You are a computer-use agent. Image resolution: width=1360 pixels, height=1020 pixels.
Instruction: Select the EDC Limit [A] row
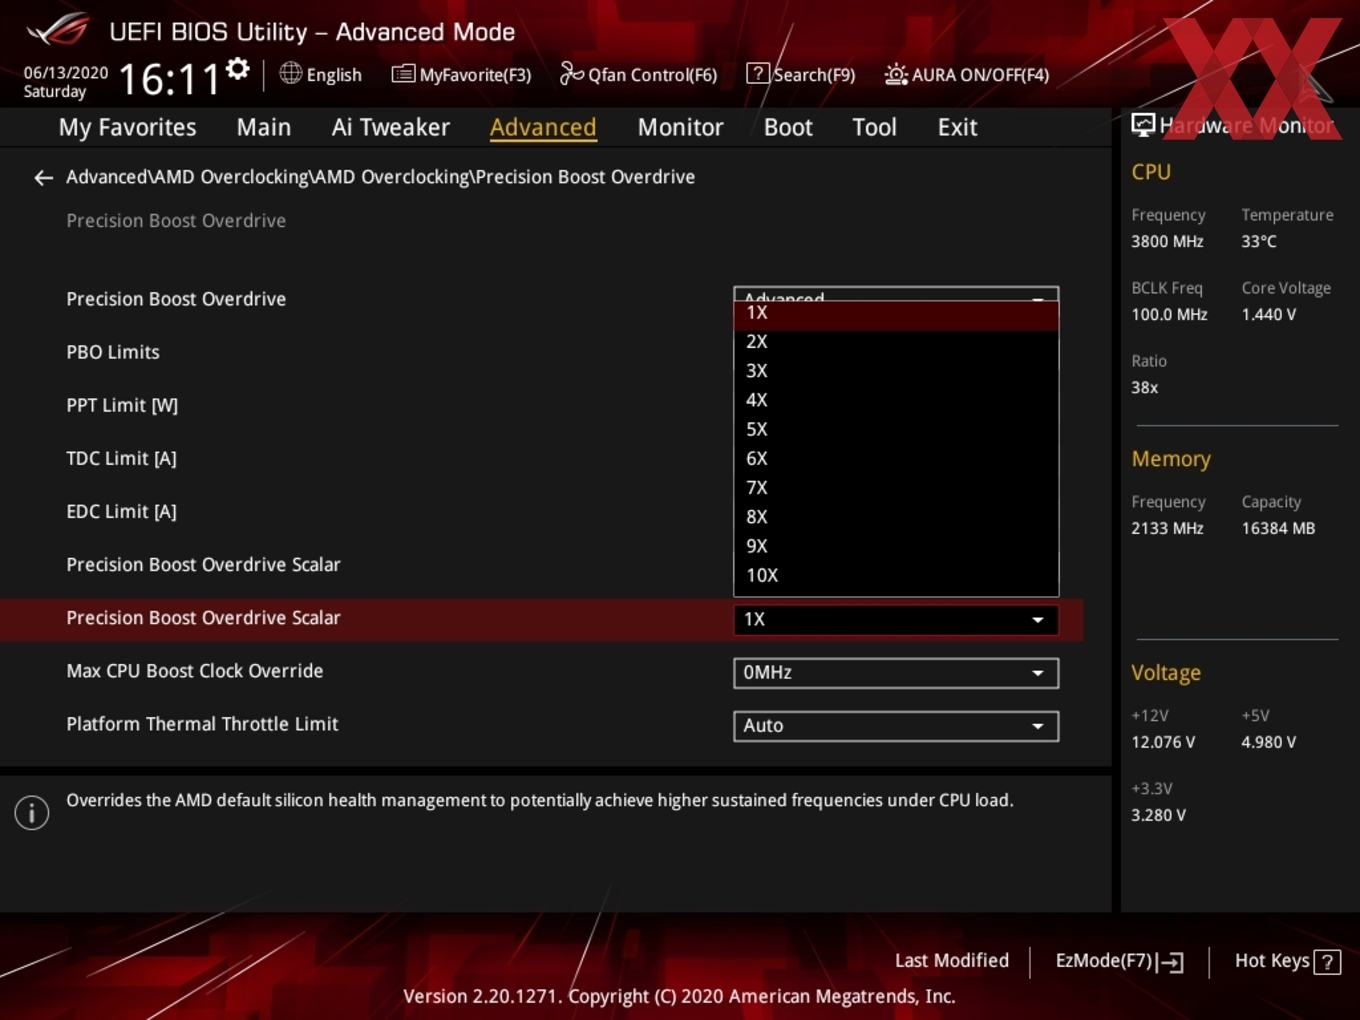[121, 511]
